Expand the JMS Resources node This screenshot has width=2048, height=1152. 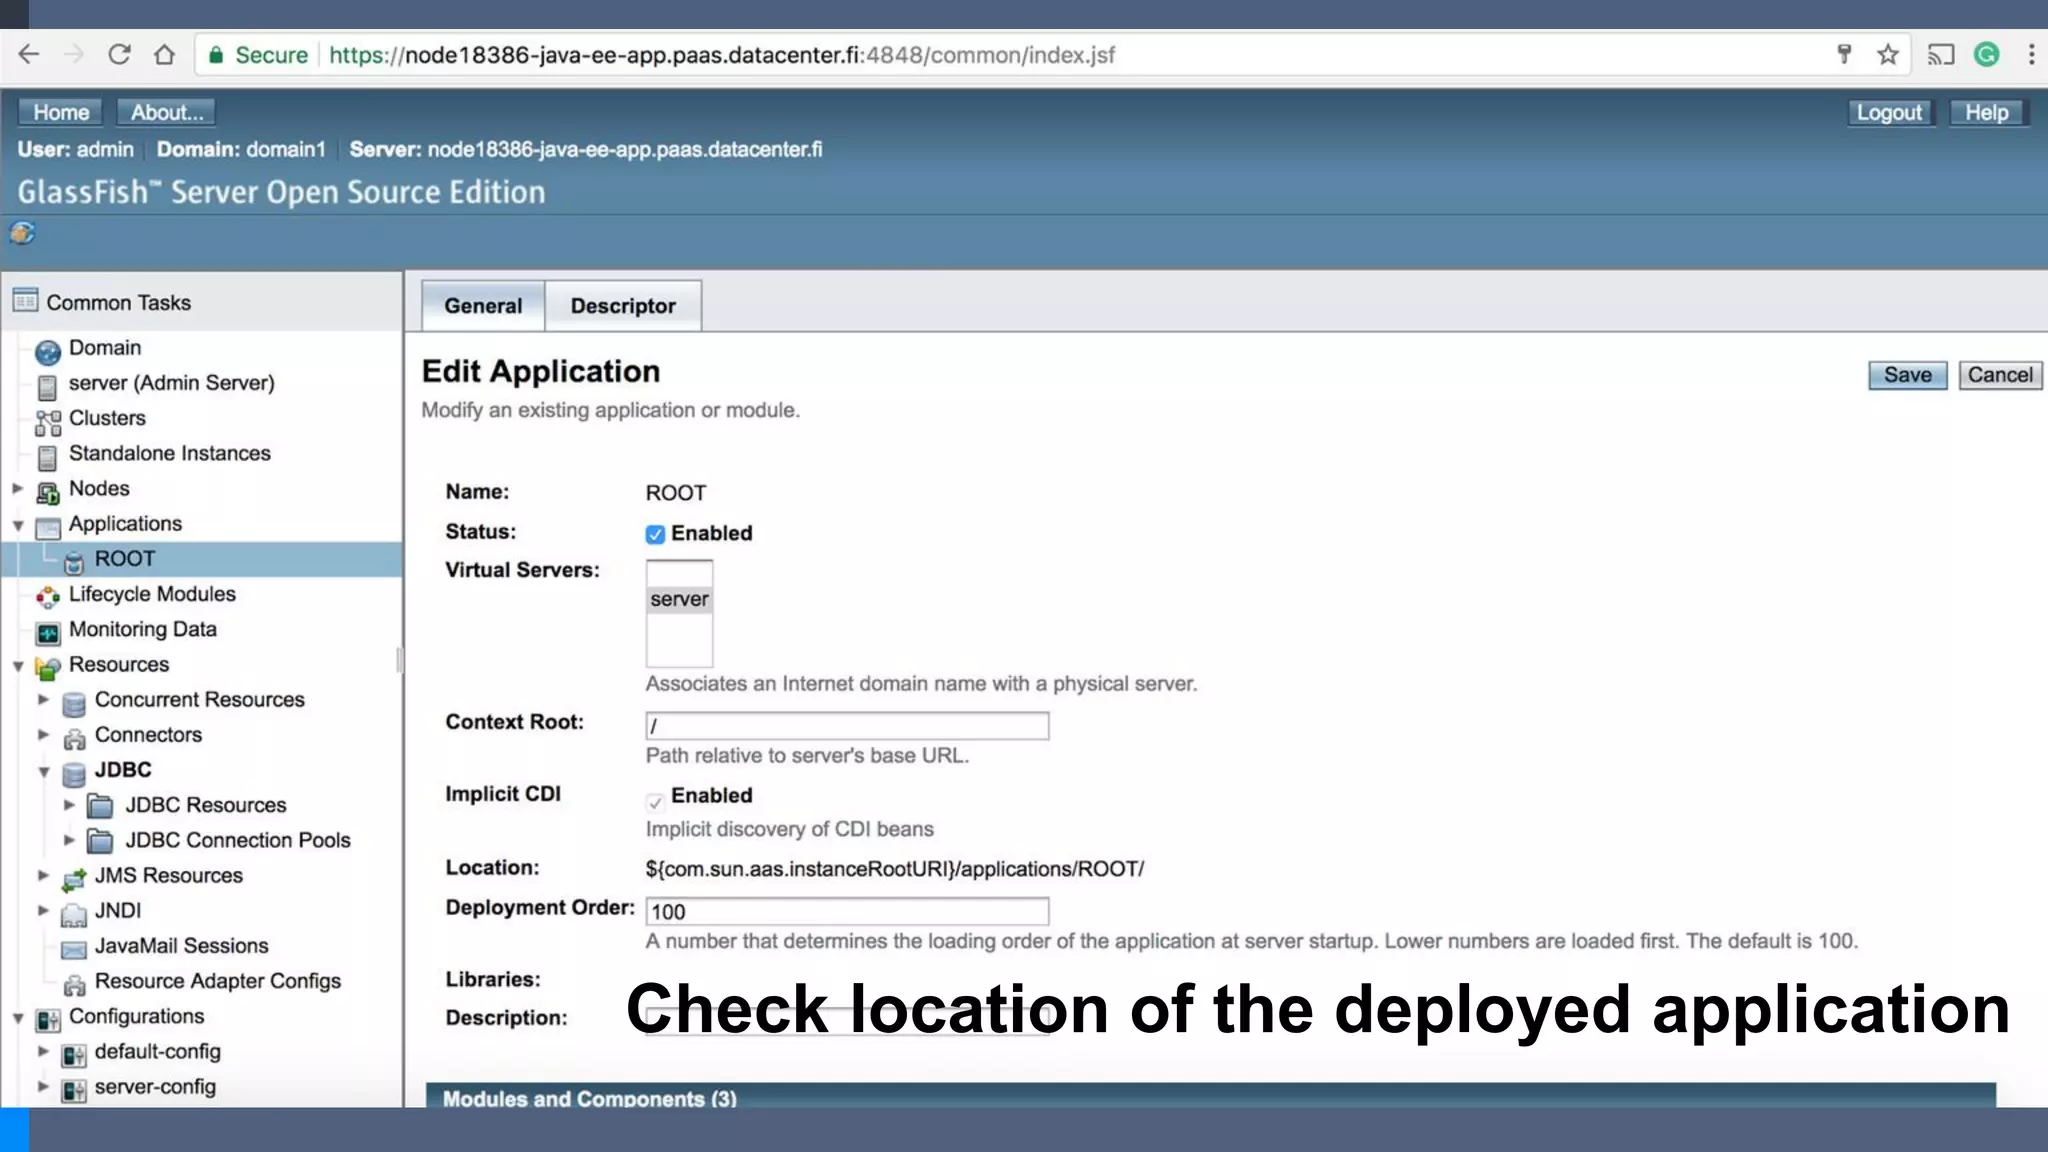(x=43, y=876)
